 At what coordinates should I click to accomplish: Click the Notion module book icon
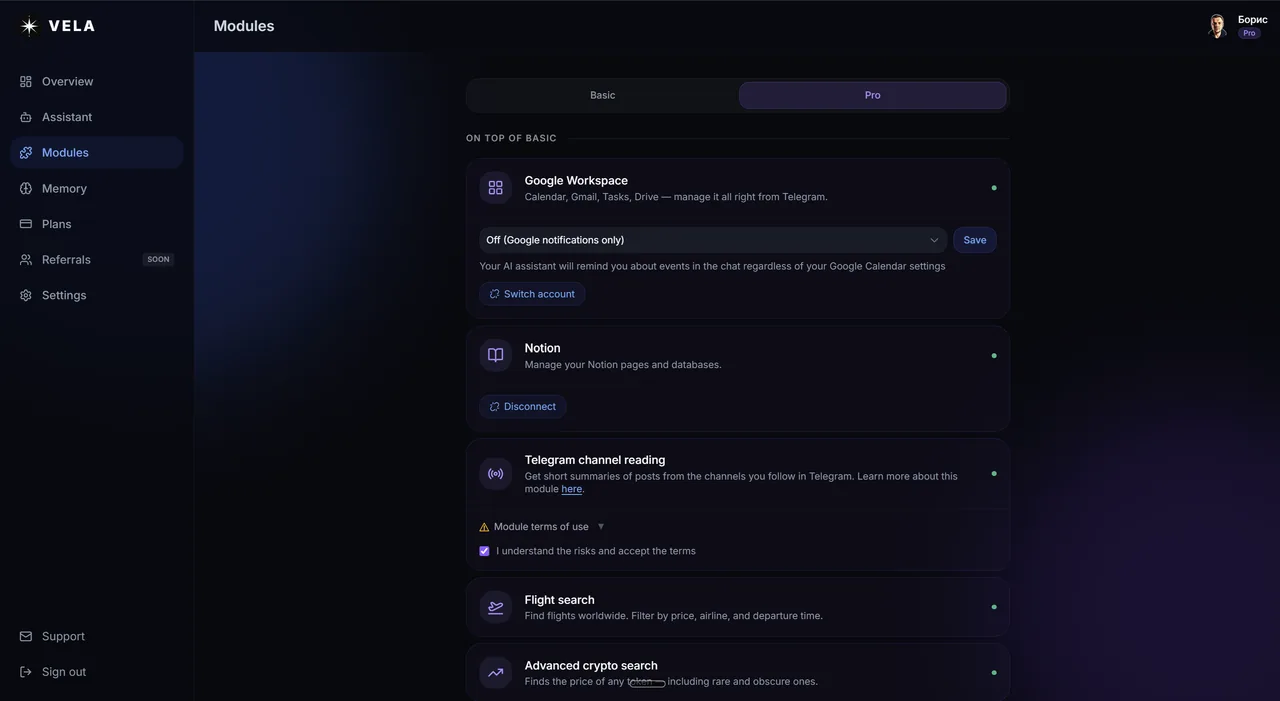[495, 355]
